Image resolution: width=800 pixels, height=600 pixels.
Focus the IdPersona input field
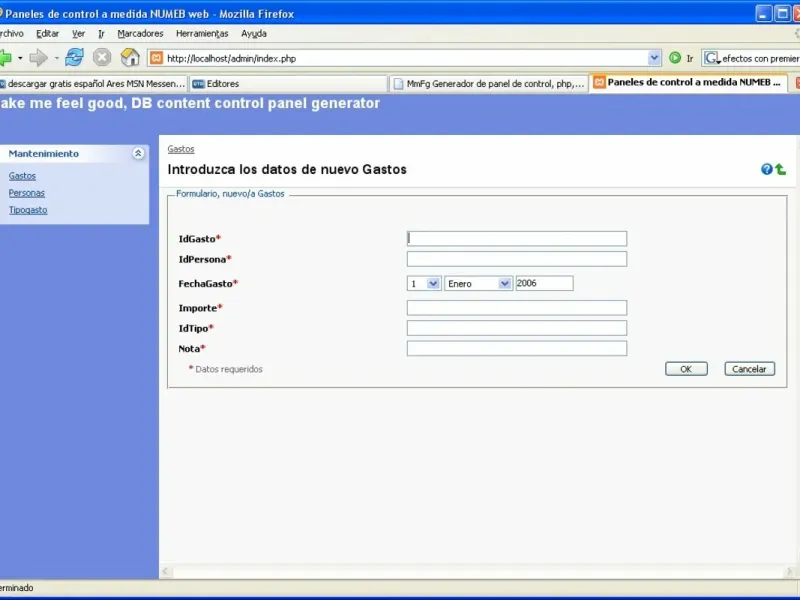pos(517,259)
